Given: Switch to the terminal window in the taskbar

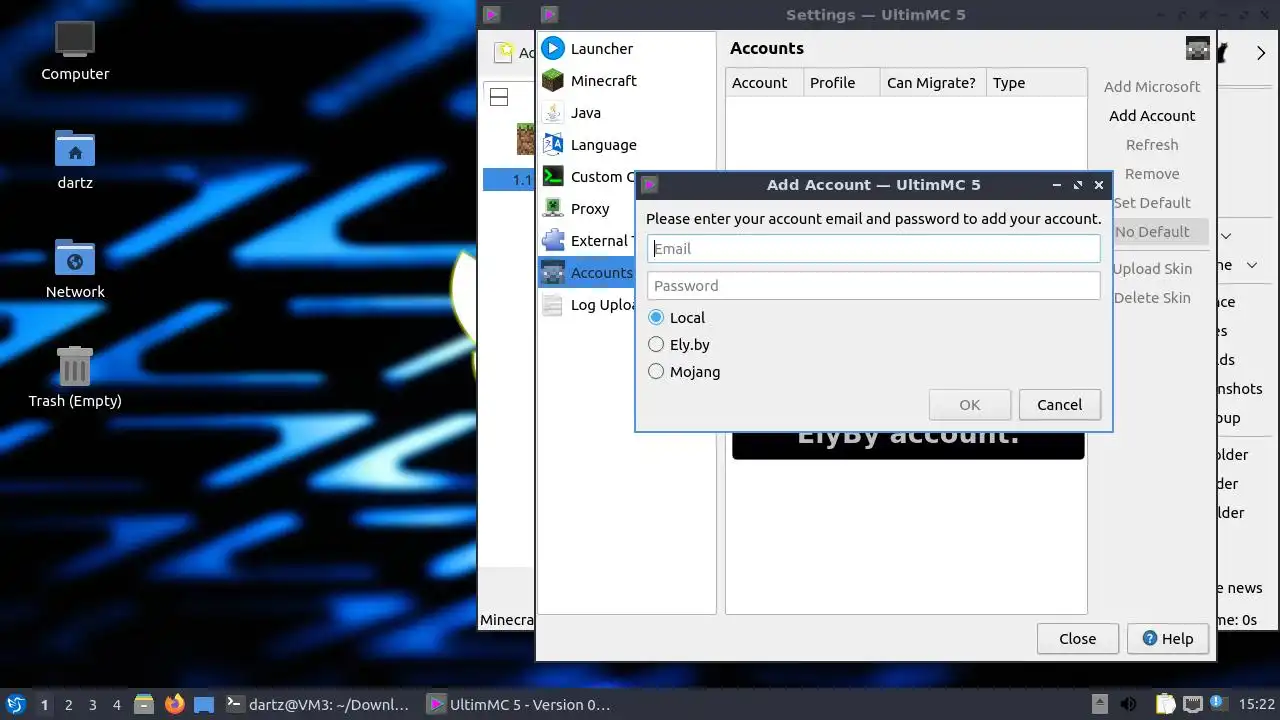Looking at the screenshot, I should tap(318, 704).
